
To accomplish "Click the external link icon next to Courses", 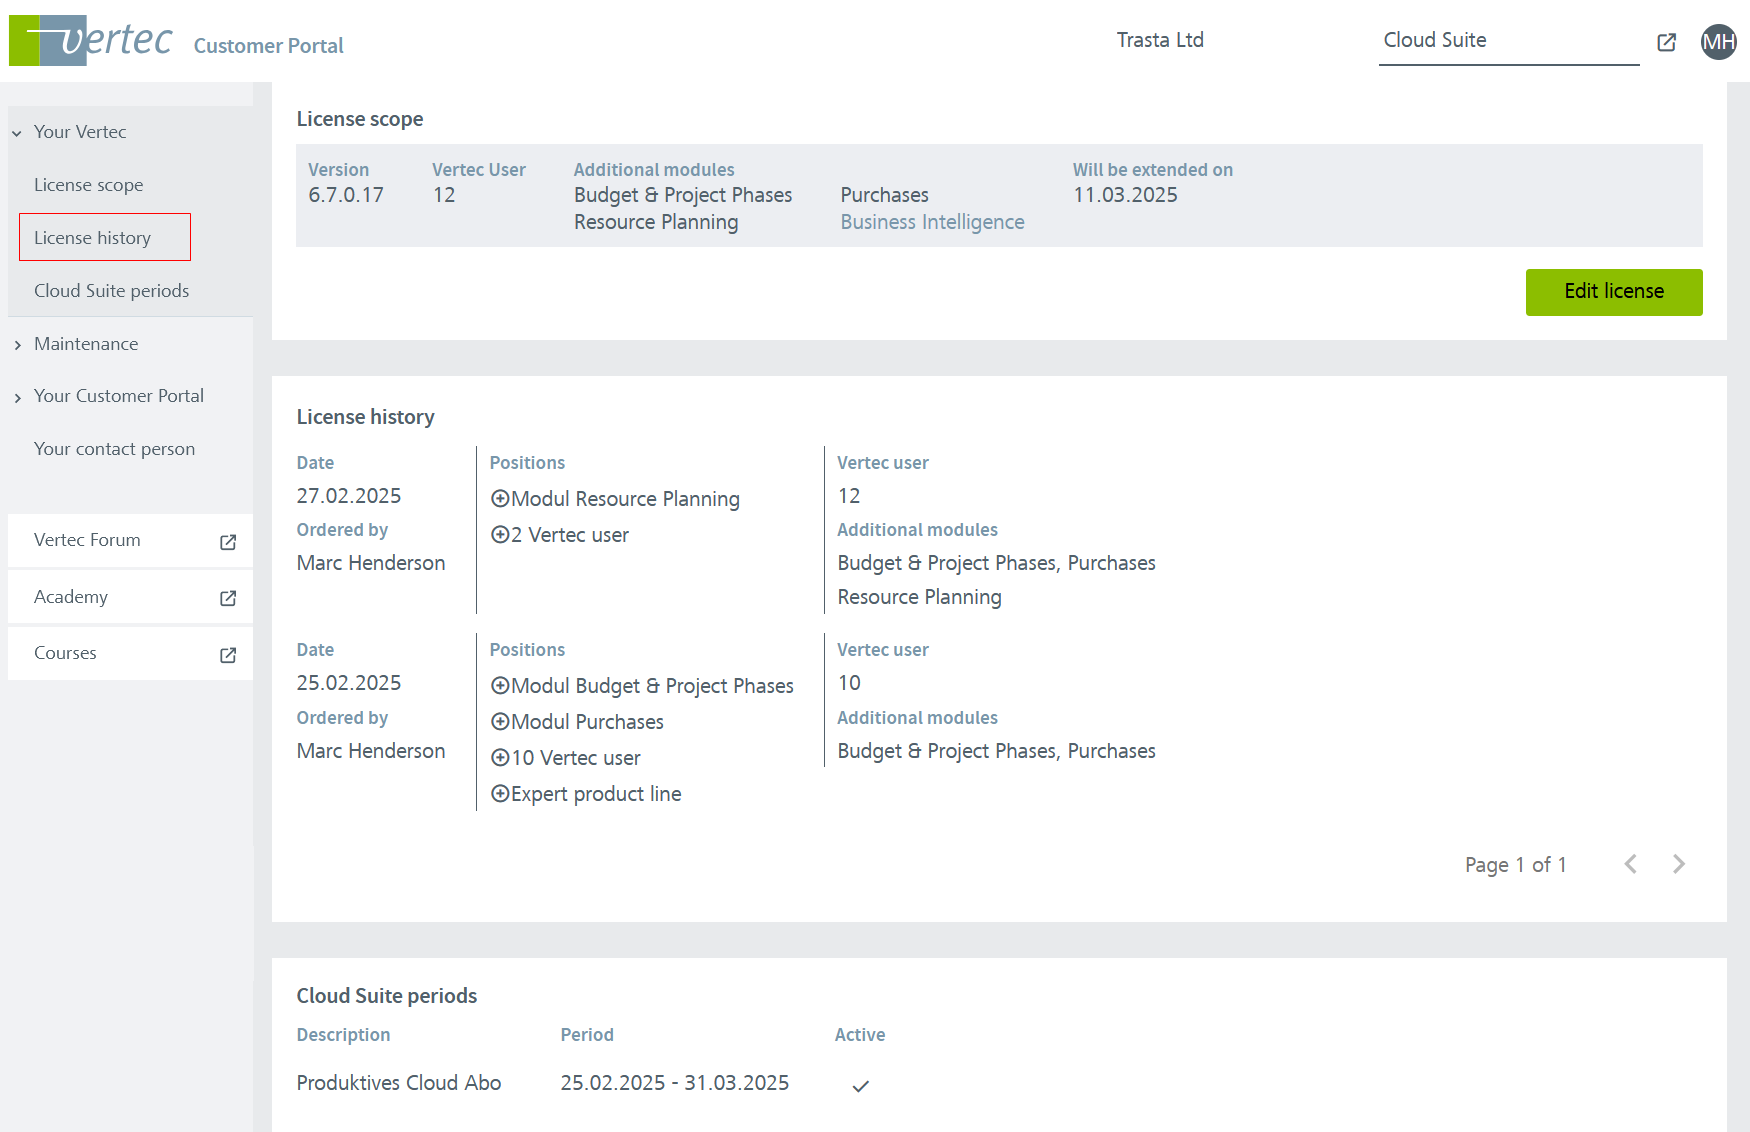I will pyautogui.click(x=228, y=655).
